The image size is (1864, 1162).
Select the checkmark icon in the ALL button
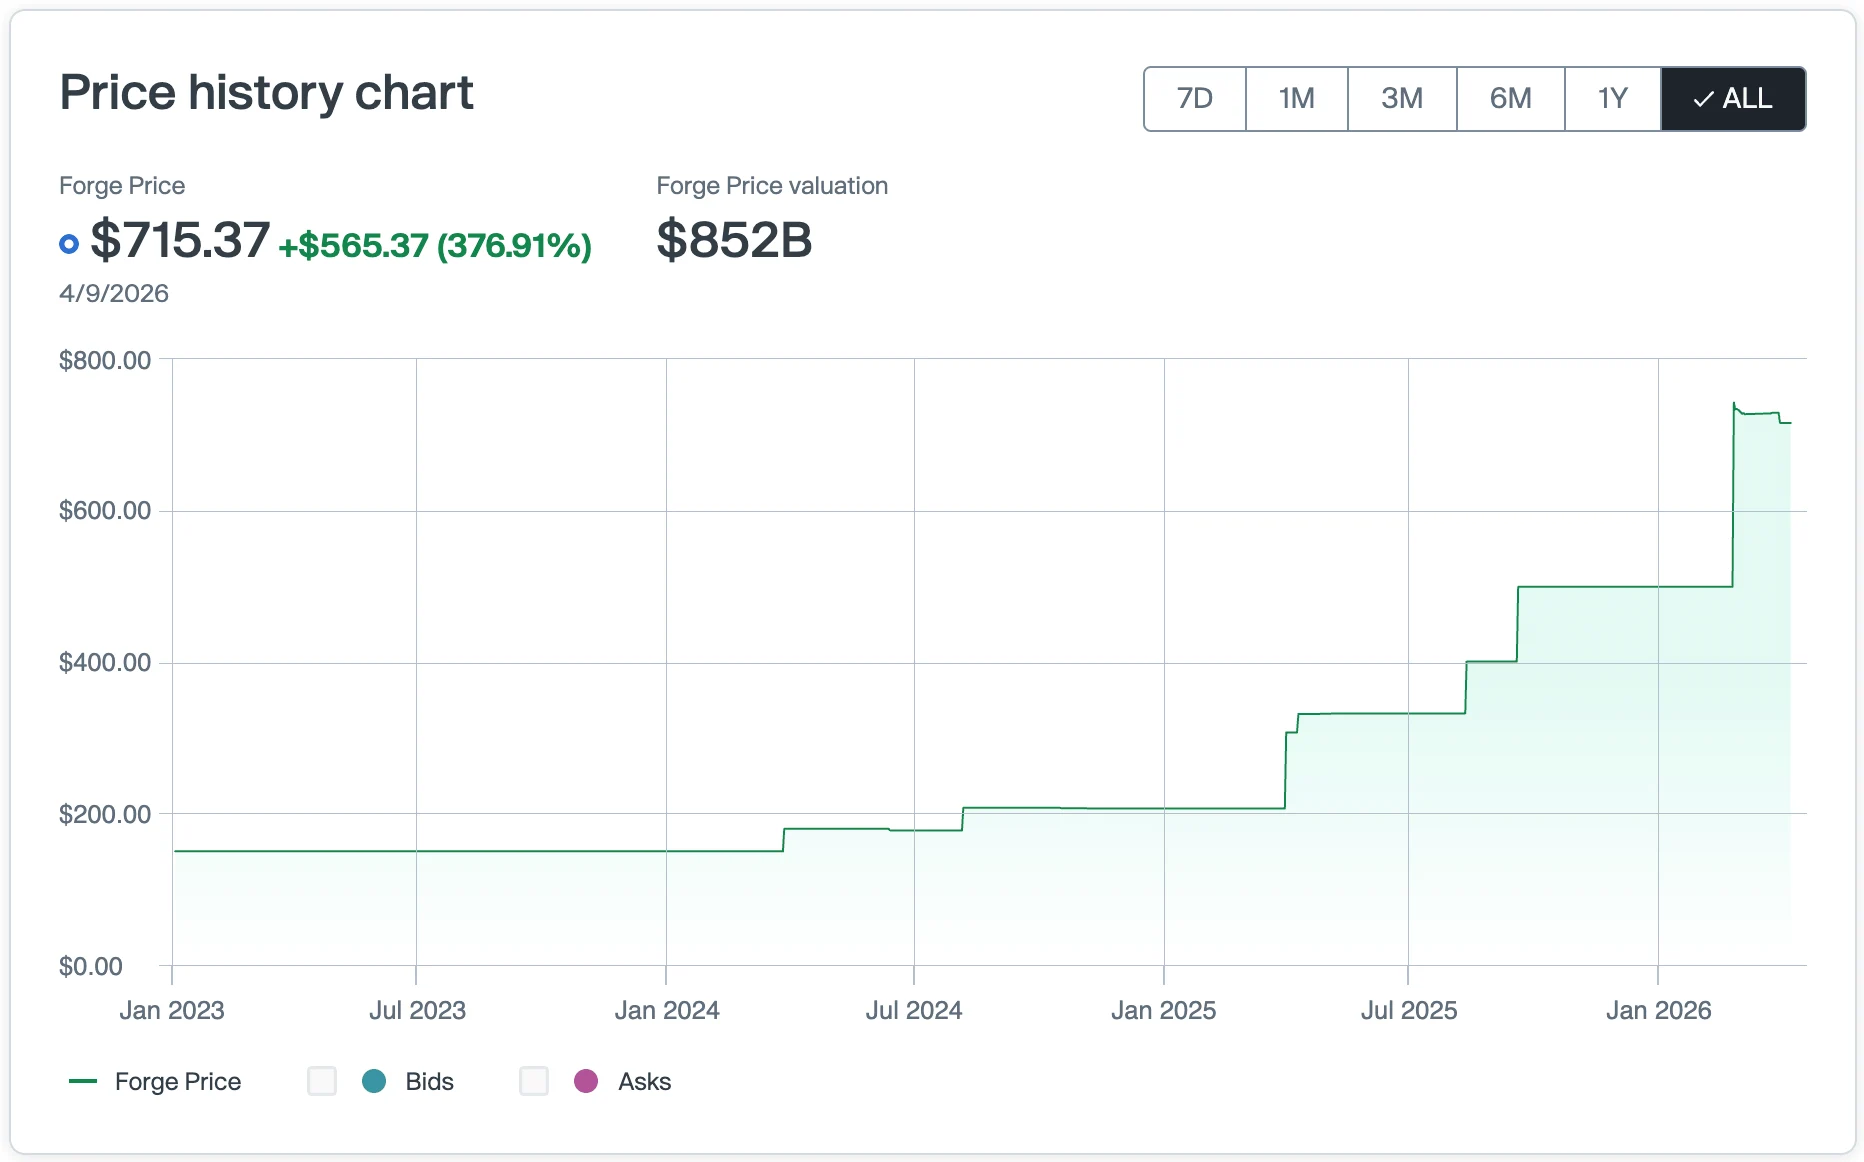click(x=1702, y=99)
